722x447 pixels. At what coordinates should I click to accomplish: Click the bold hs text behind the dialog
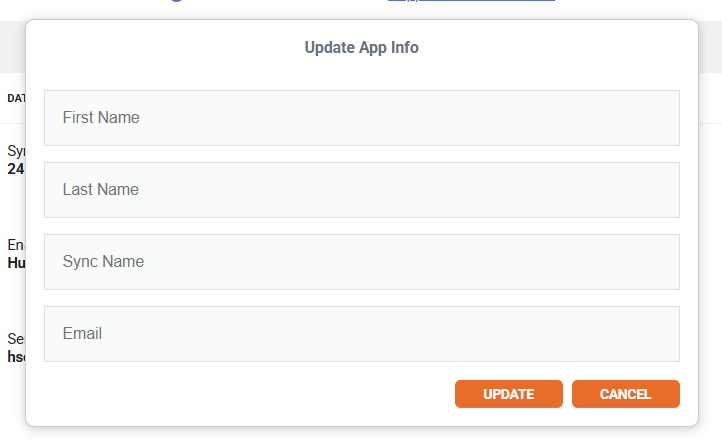(17, 357)
